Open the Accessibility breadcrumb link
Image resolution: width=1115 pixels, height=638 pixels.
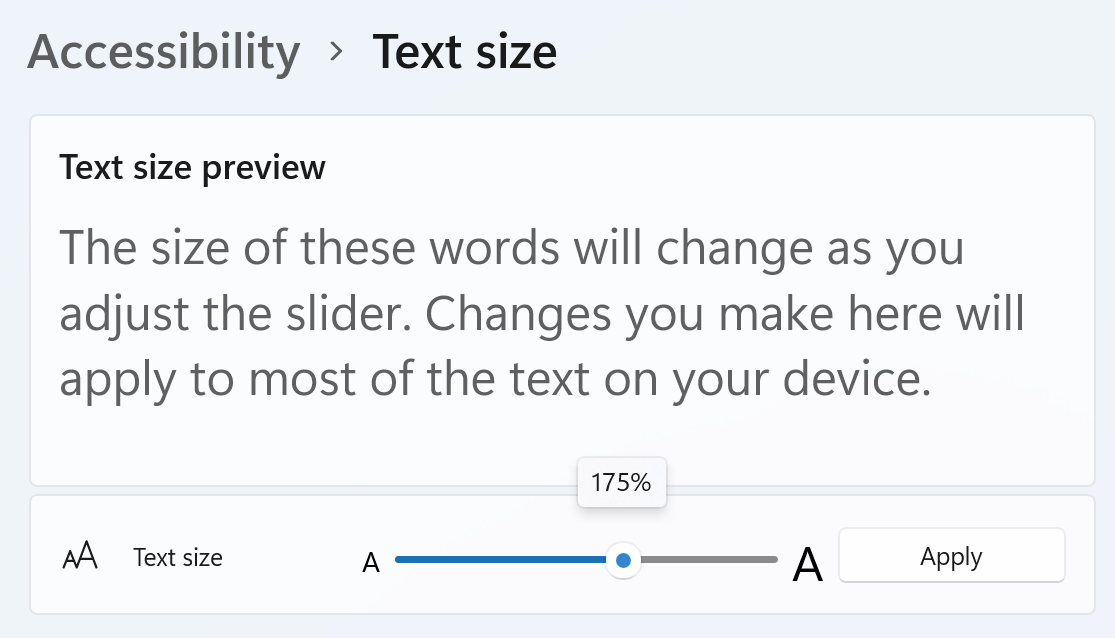(163, 51)
